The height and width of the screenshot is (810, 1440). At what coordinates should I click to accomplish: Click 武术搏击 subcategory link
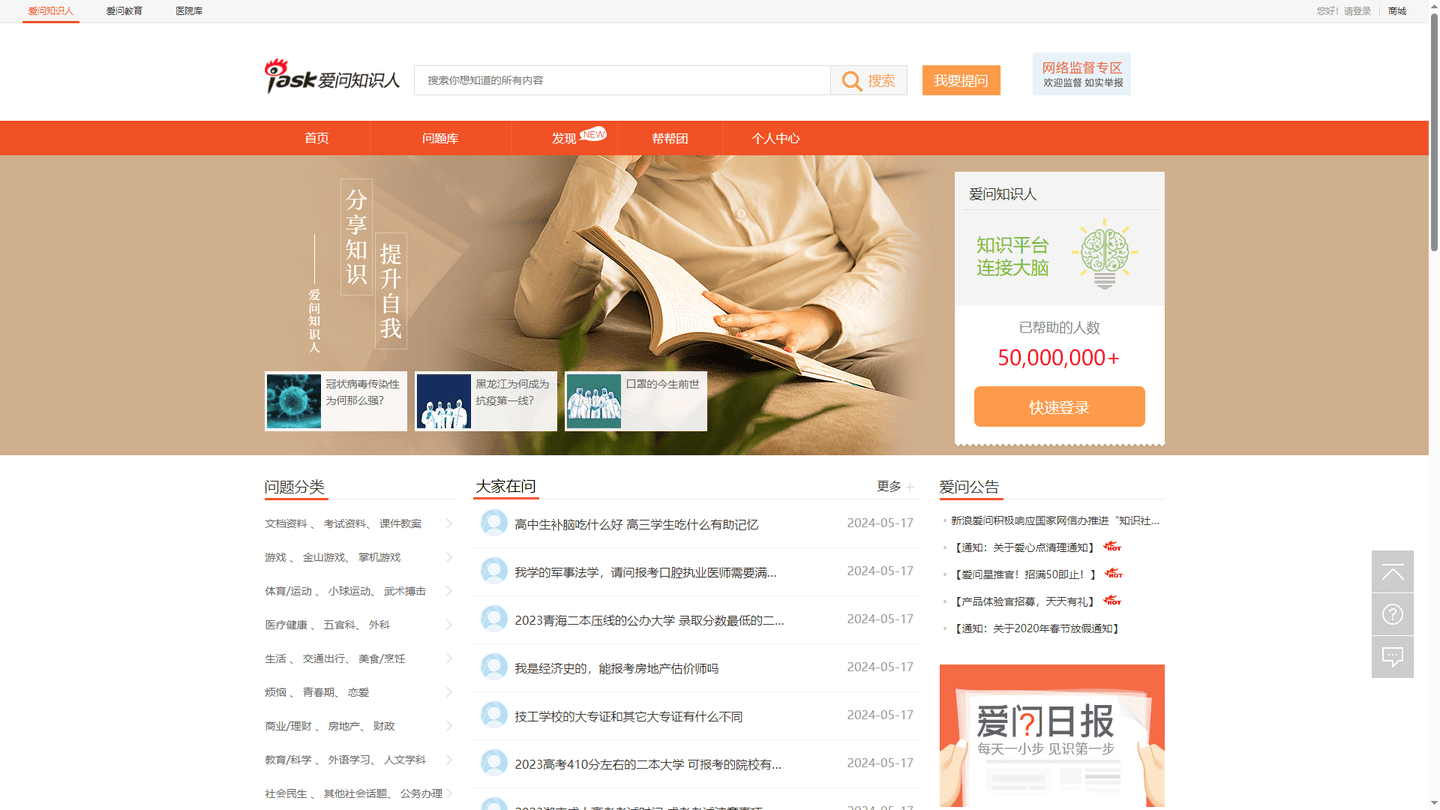pyautogui.click(x=404, y=592)
